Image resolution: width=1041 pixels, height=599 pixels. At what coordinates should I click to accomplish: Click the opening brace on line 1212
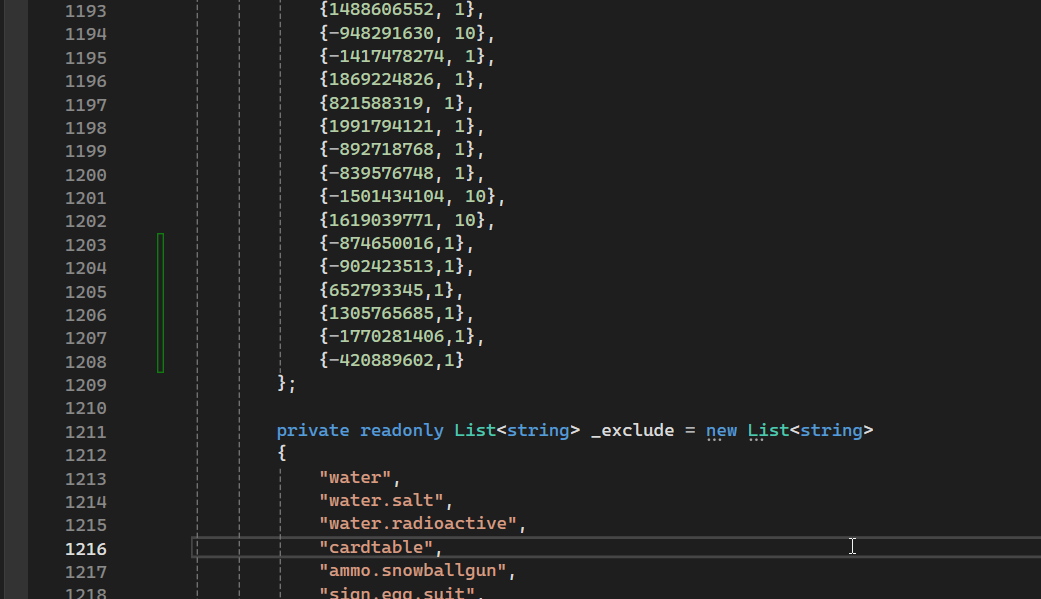282,454
